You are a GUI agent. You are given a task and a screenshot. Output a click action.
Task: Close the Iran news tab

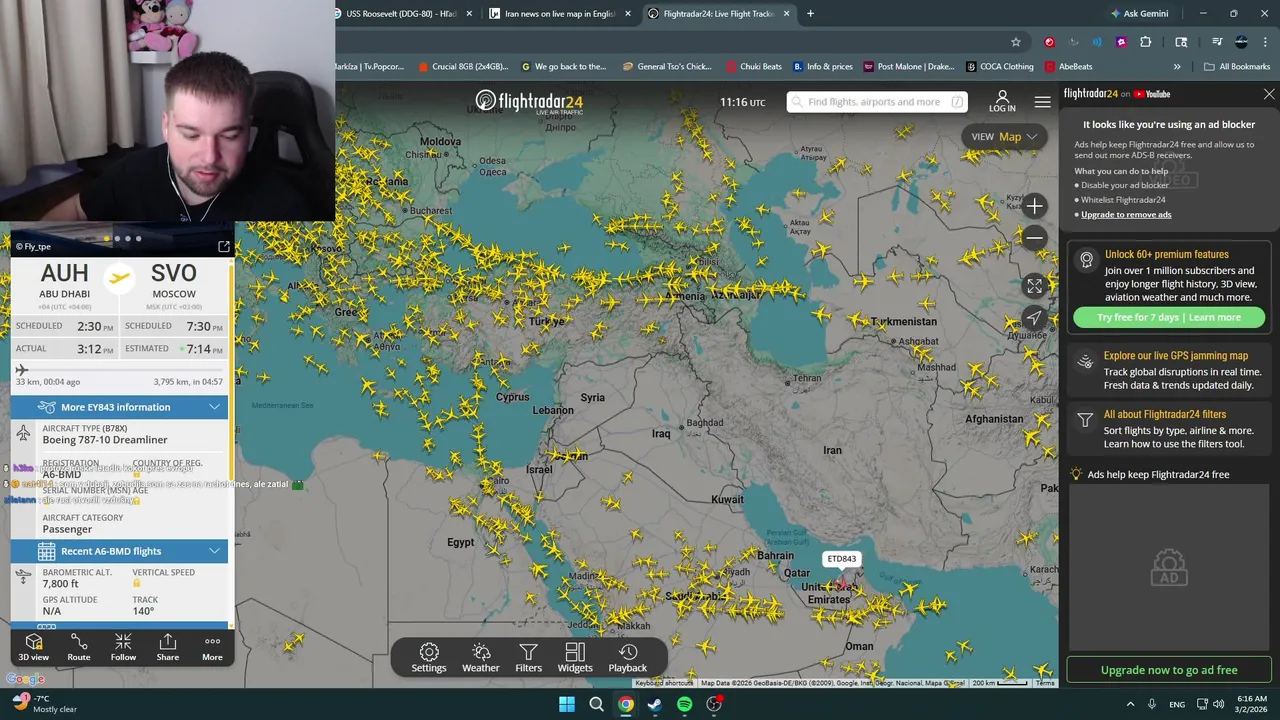click(x=629, y=14)
